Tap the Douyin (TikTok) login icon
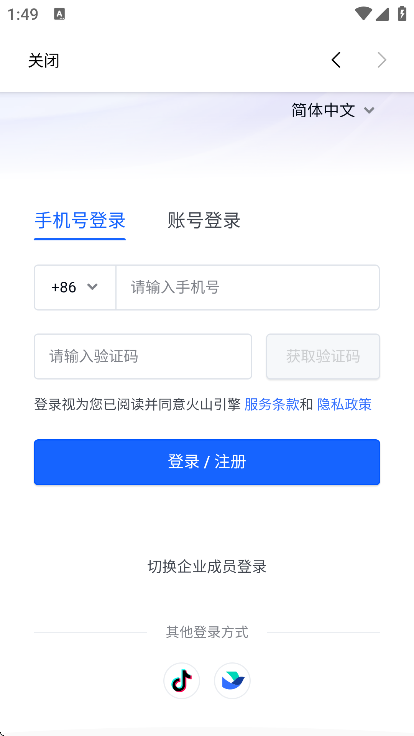This screenshot has width=414, height=736. [182, 681]
